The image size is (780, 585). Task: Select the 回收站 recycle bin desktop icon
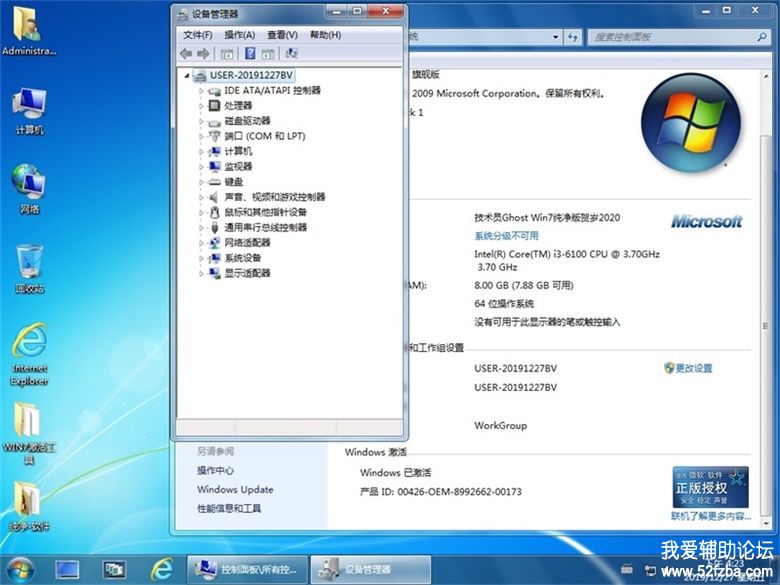point(29,269)
